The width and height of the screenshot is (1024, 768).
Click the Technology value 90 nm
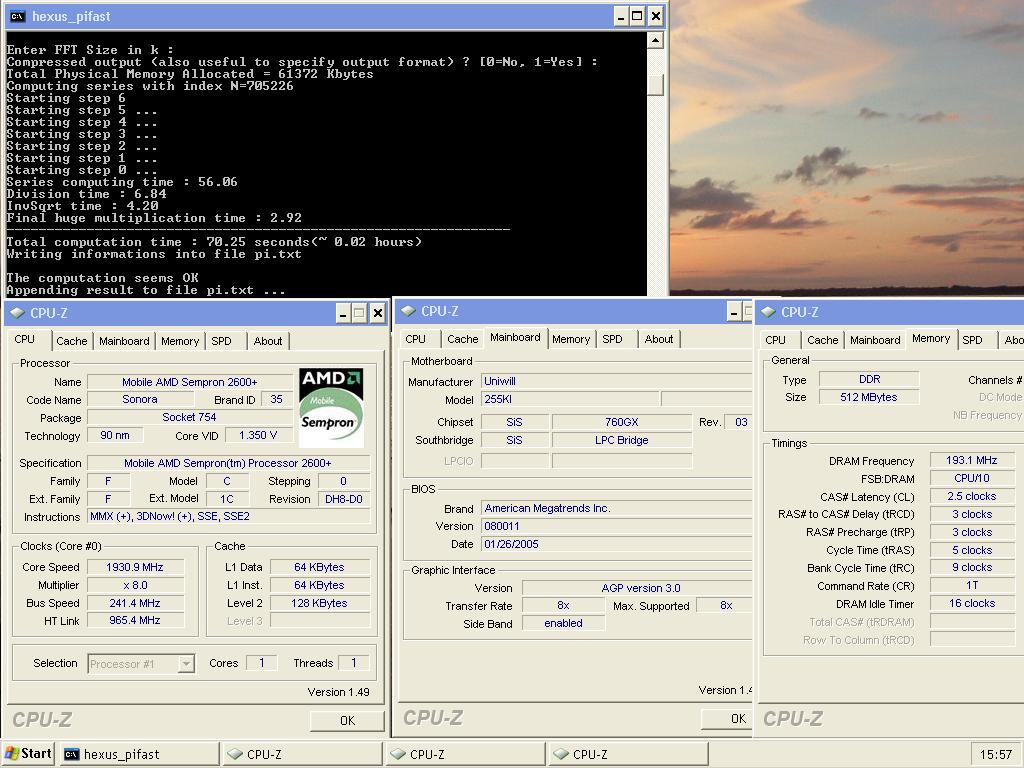tap(115, 435)
